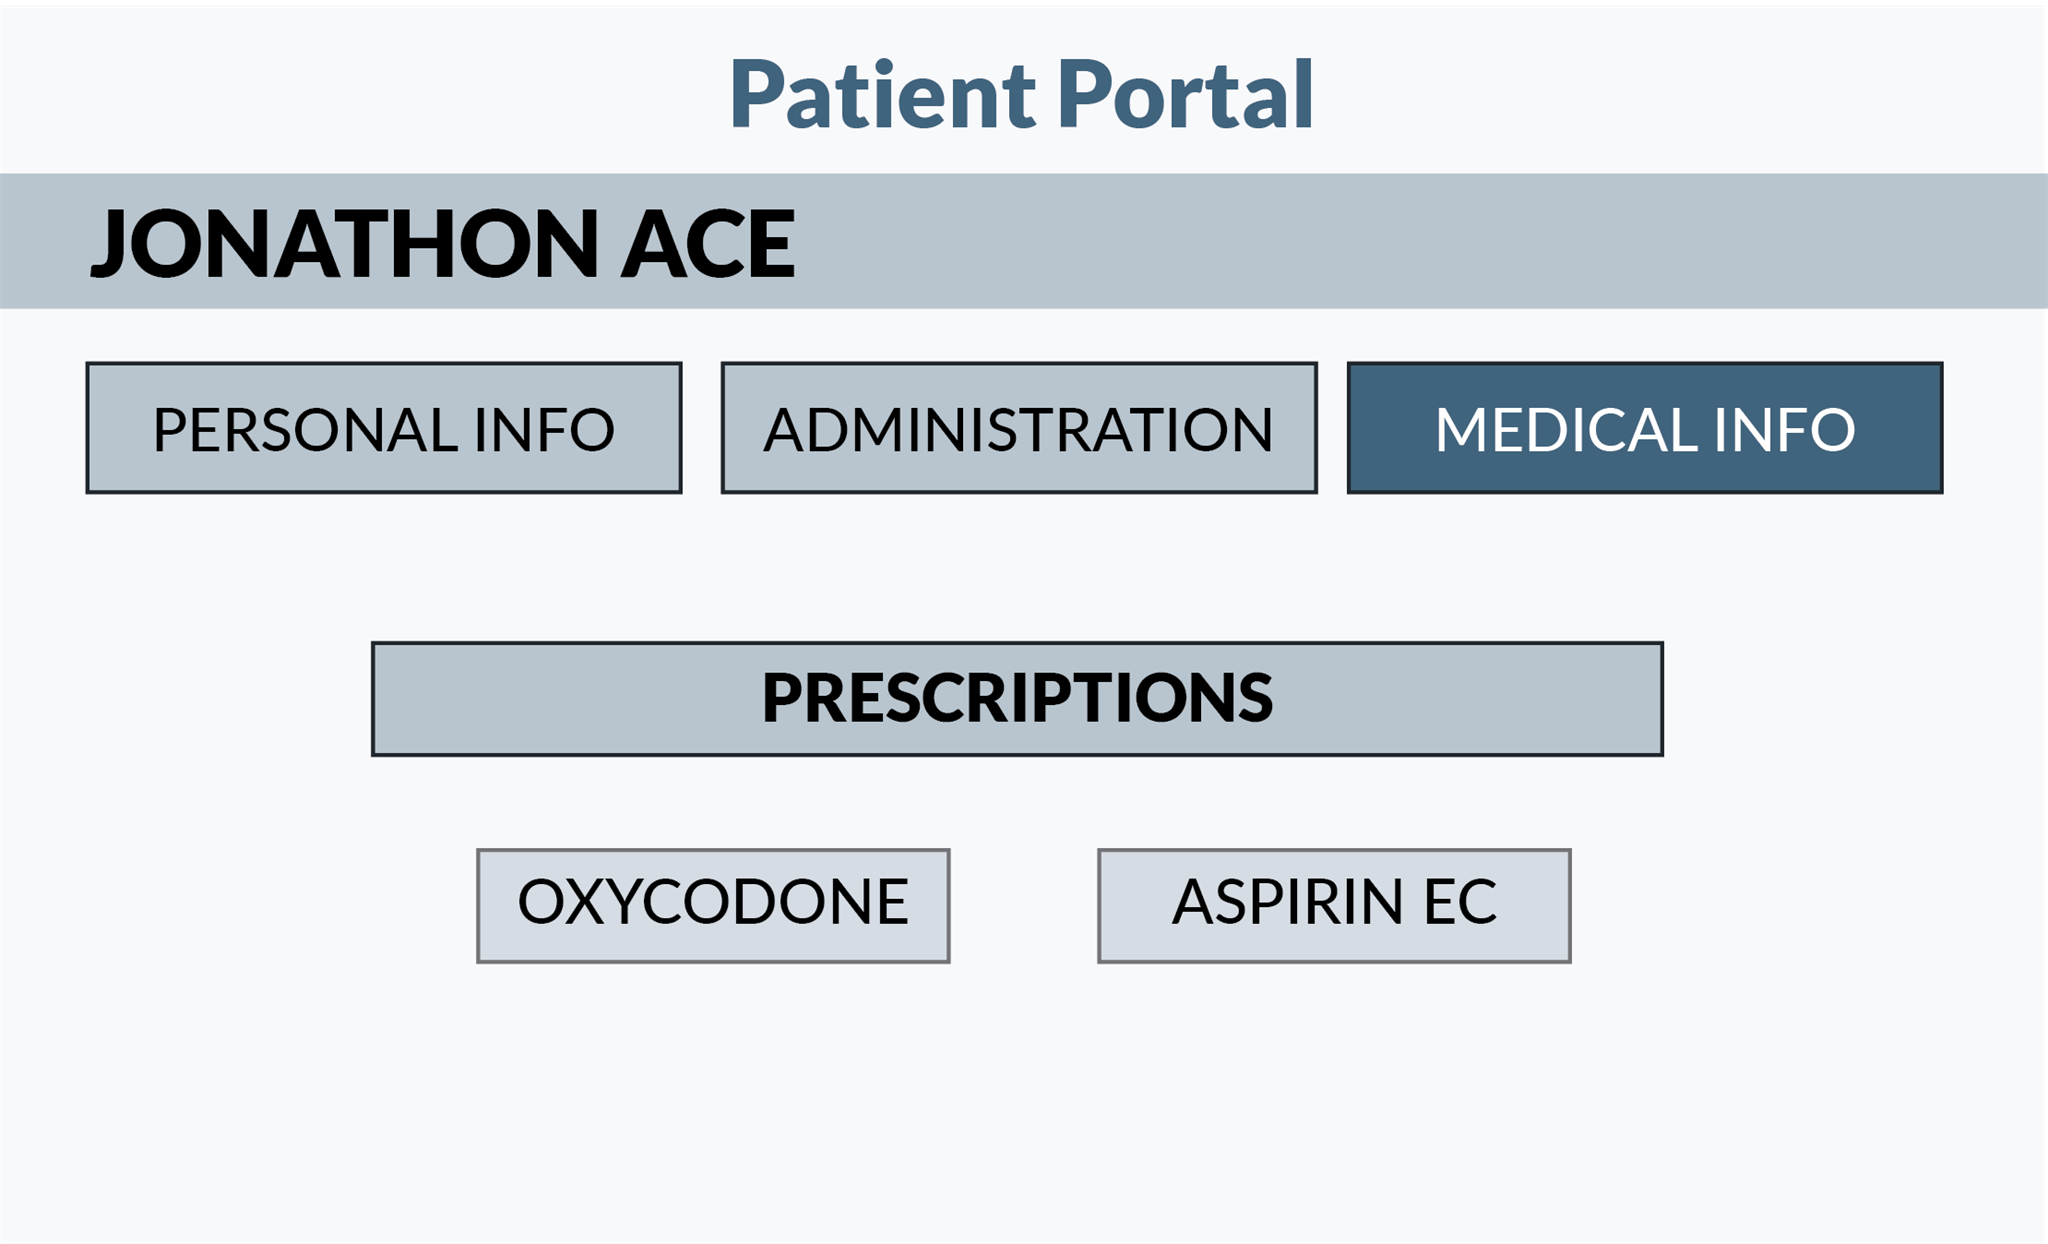Switch to the Administration tab
Viewport: 2048px width, 1244px height.
coord(1018,428)
